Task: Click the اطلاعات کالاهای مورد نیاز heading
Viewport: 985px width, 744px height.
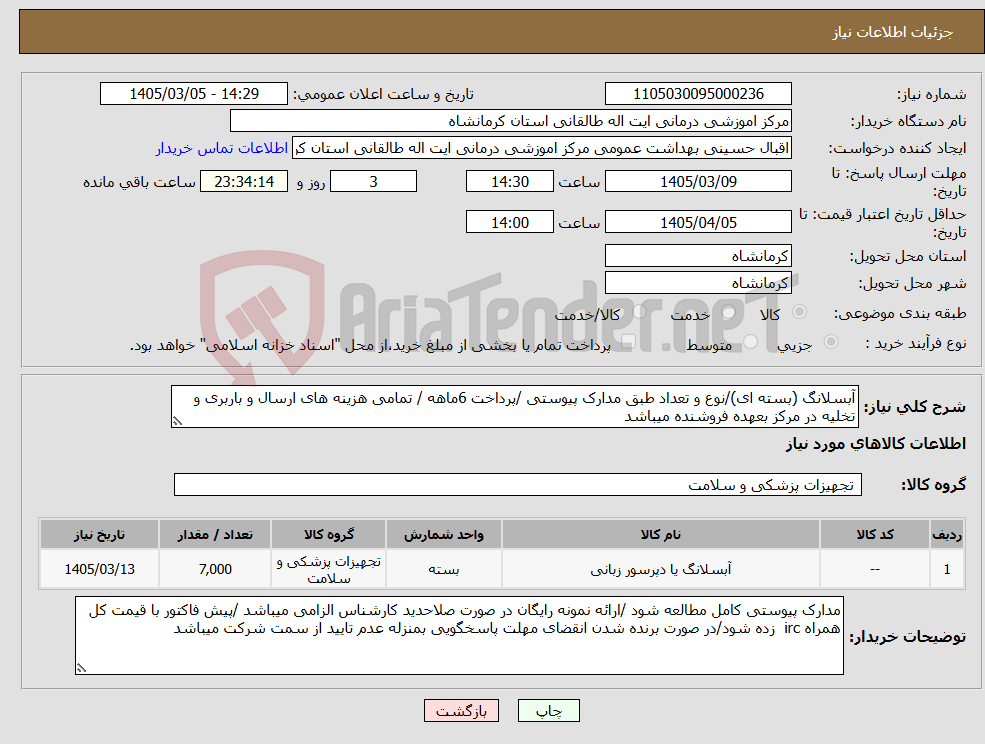Action: [876, 444]
